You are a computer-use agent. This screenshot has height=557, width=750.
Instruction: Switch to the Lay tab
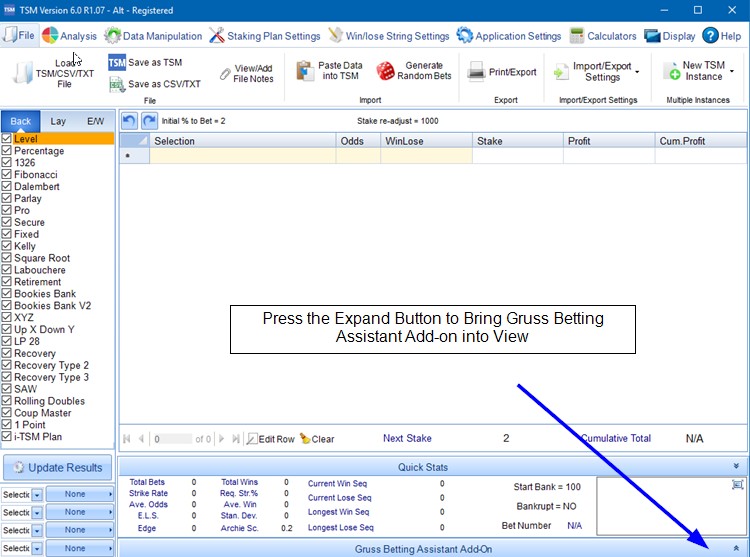pos(59,121)
